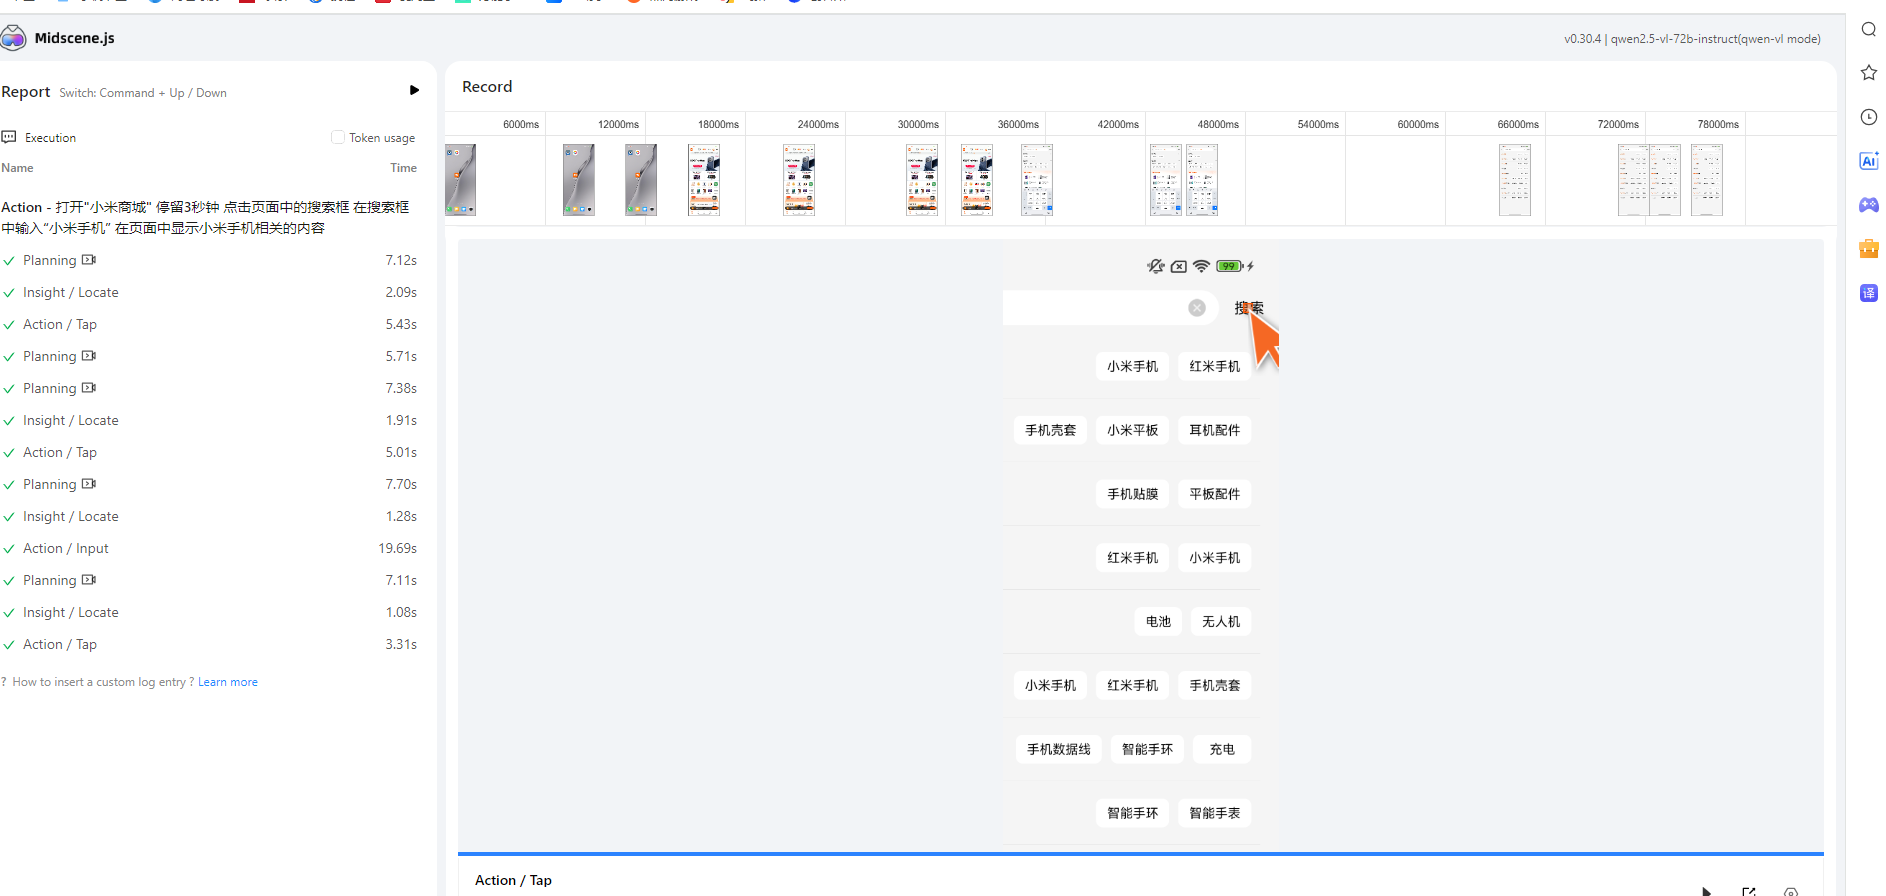This screenshot has width=1886, height=896.
Task: Click the Report heading
Action: click(x=26, y=92)
